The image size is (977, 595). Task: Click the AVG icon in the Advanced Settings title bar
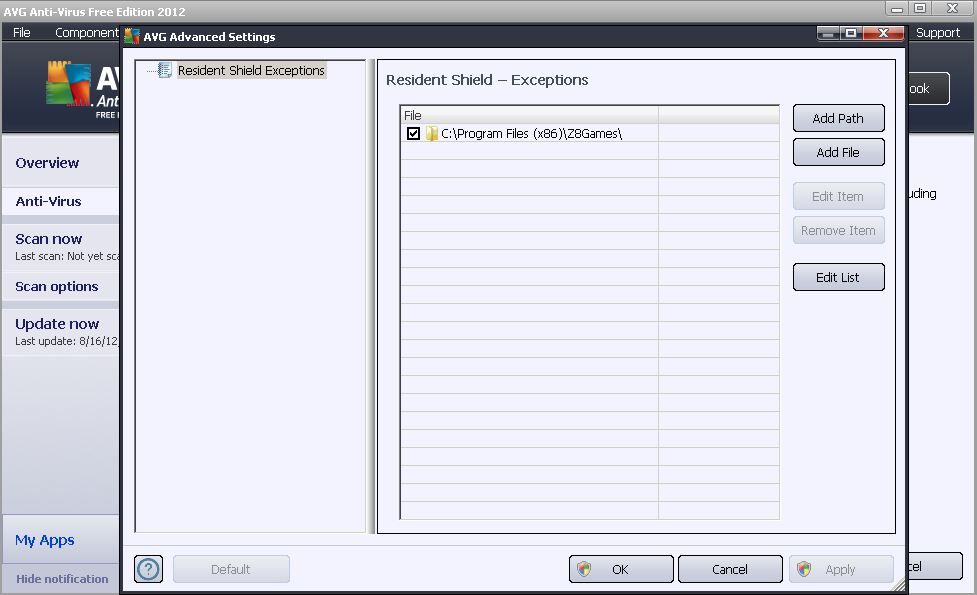pyautogui.click(x=131, y=36)
